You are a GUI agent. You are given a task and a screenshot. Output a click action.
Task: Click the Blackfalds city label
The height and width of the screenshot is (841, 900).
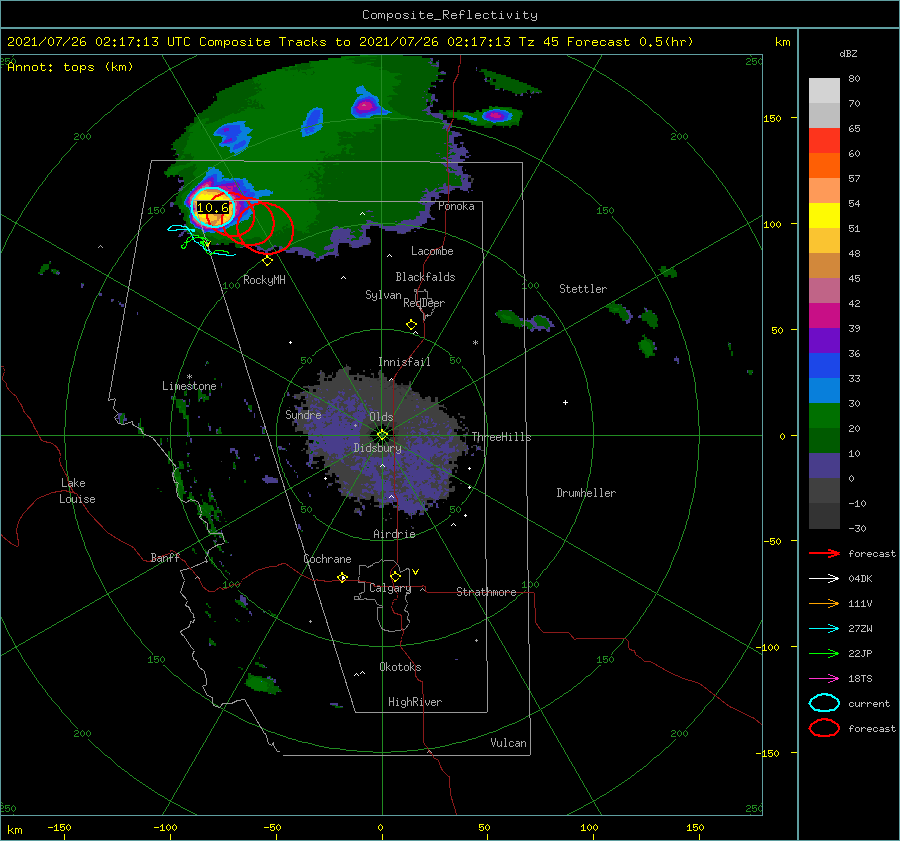pos(425,277)
